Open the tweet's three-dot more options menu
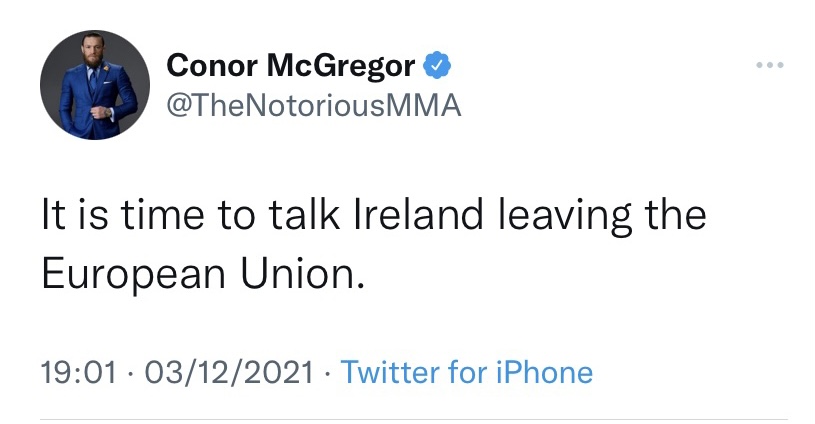The image size is (815, 424). tap(770, 67)
